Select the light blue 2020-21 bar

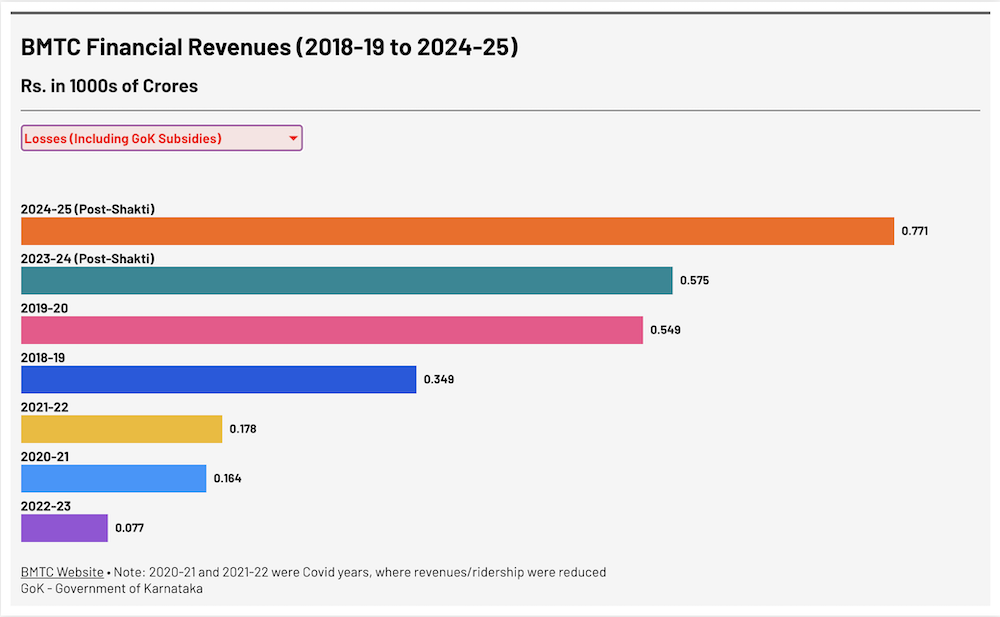113,479
